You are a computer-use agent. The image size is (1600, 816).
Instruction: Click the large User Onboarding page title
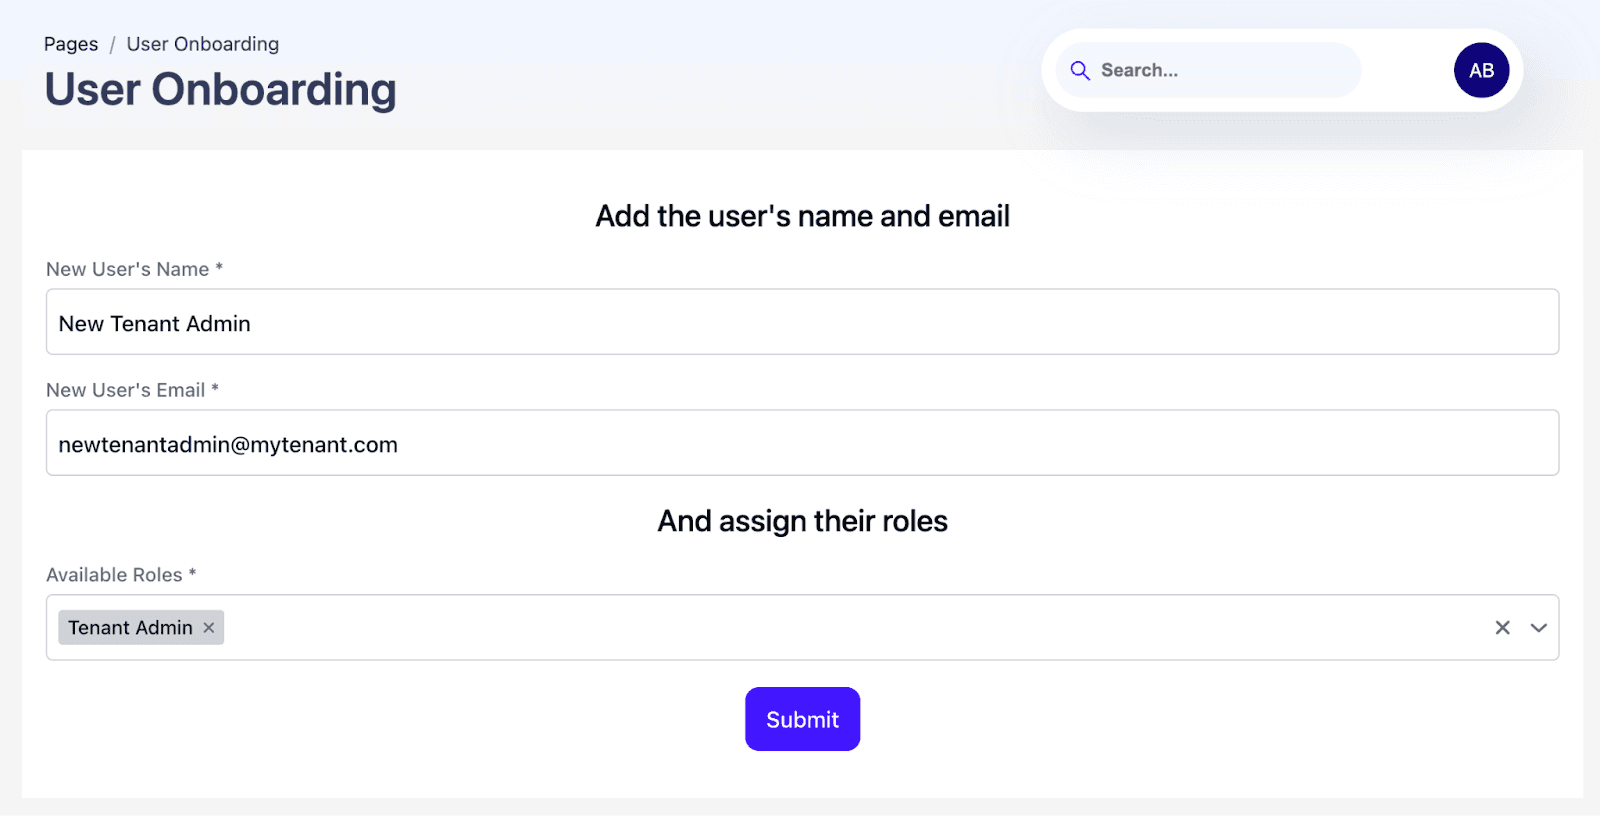click(x=220, y=90)
